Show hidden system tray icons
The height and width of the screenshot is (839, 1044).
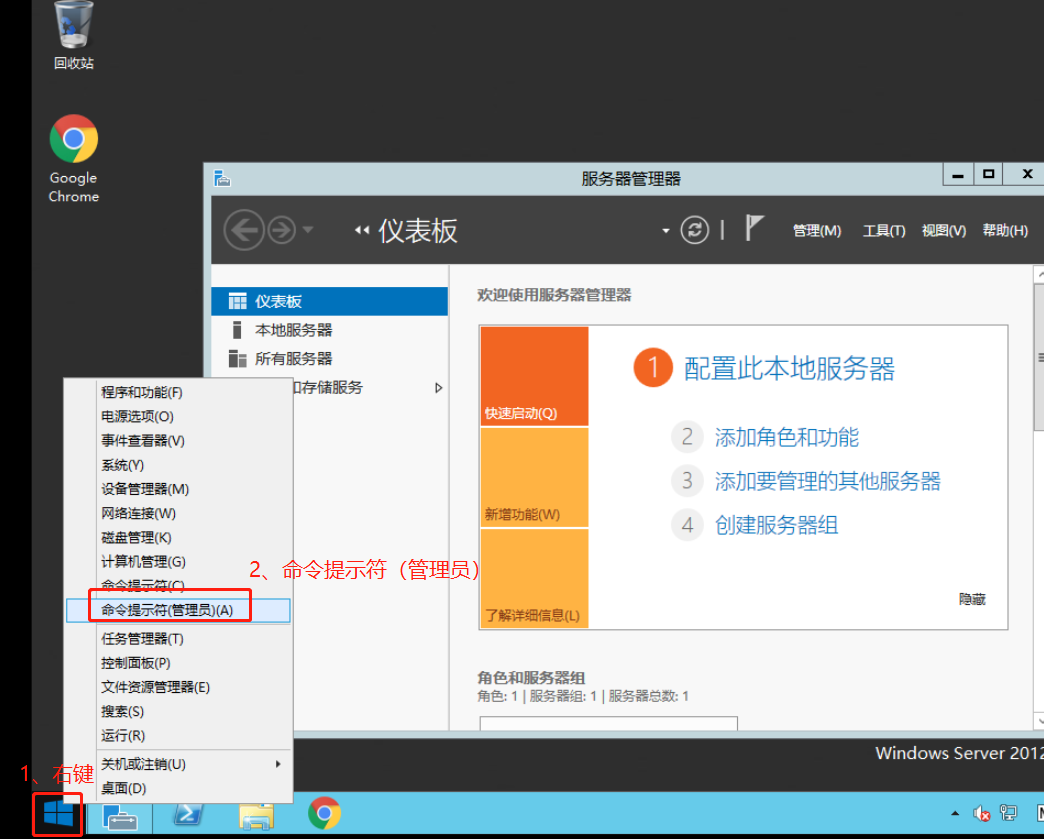(x=954, y=814)
